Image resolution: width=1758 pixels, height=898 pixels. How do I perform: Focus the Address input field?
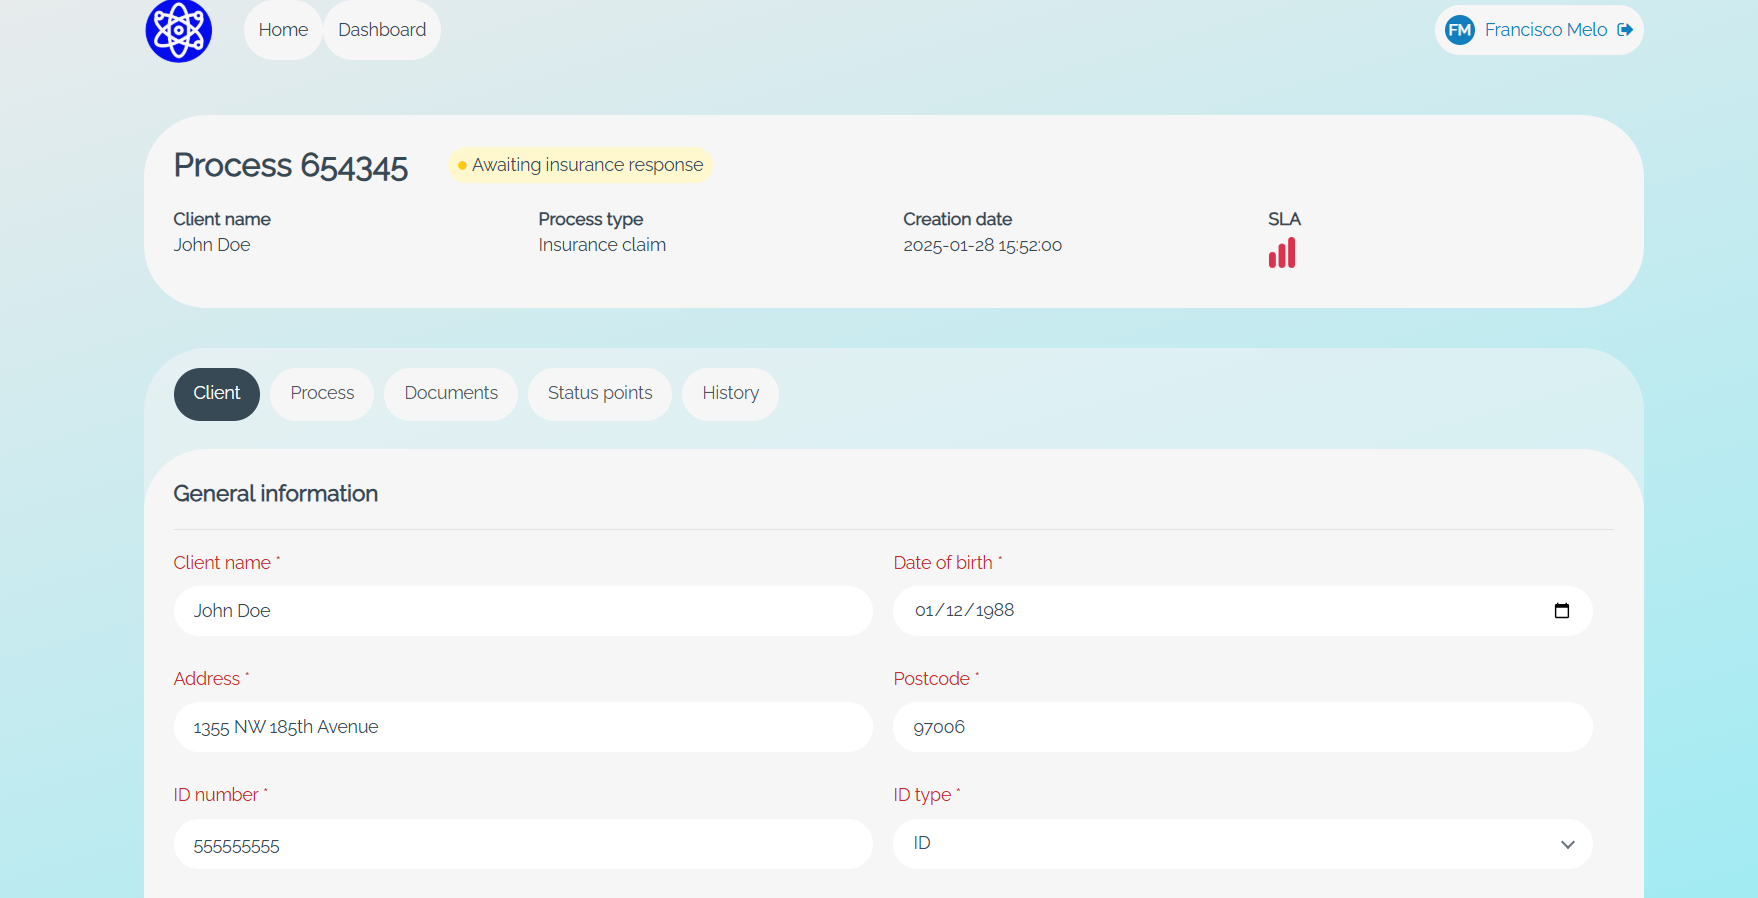click(523, 727)
